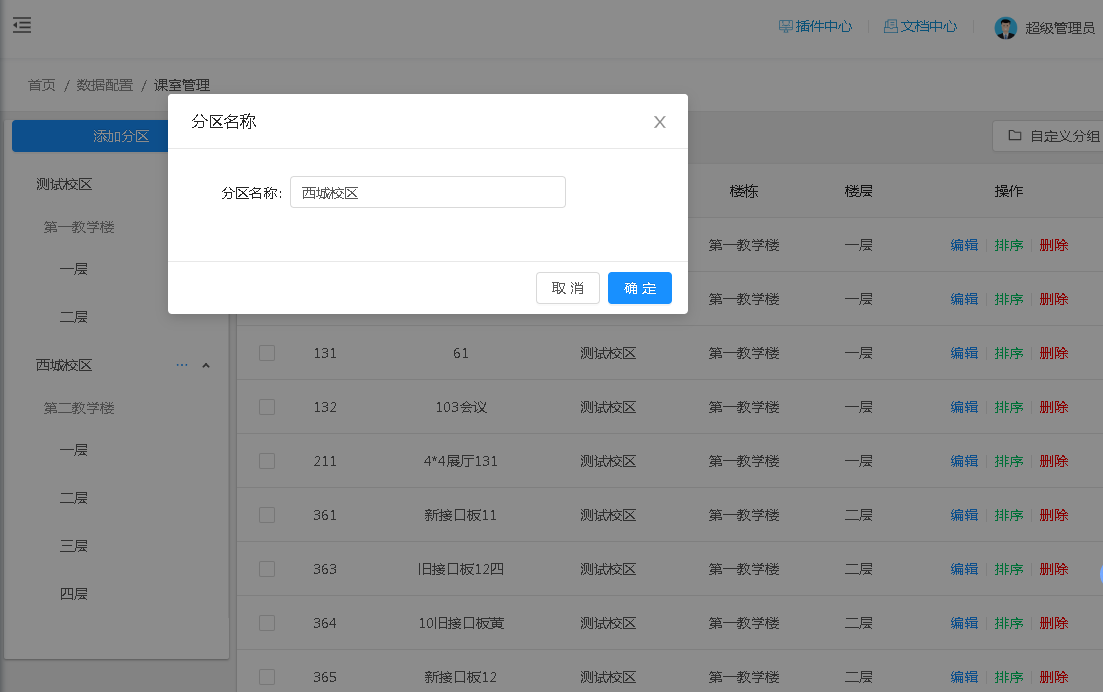Click 排序 for row 211
This screenshot has height=692, width=1103.
pos(1009,461)
